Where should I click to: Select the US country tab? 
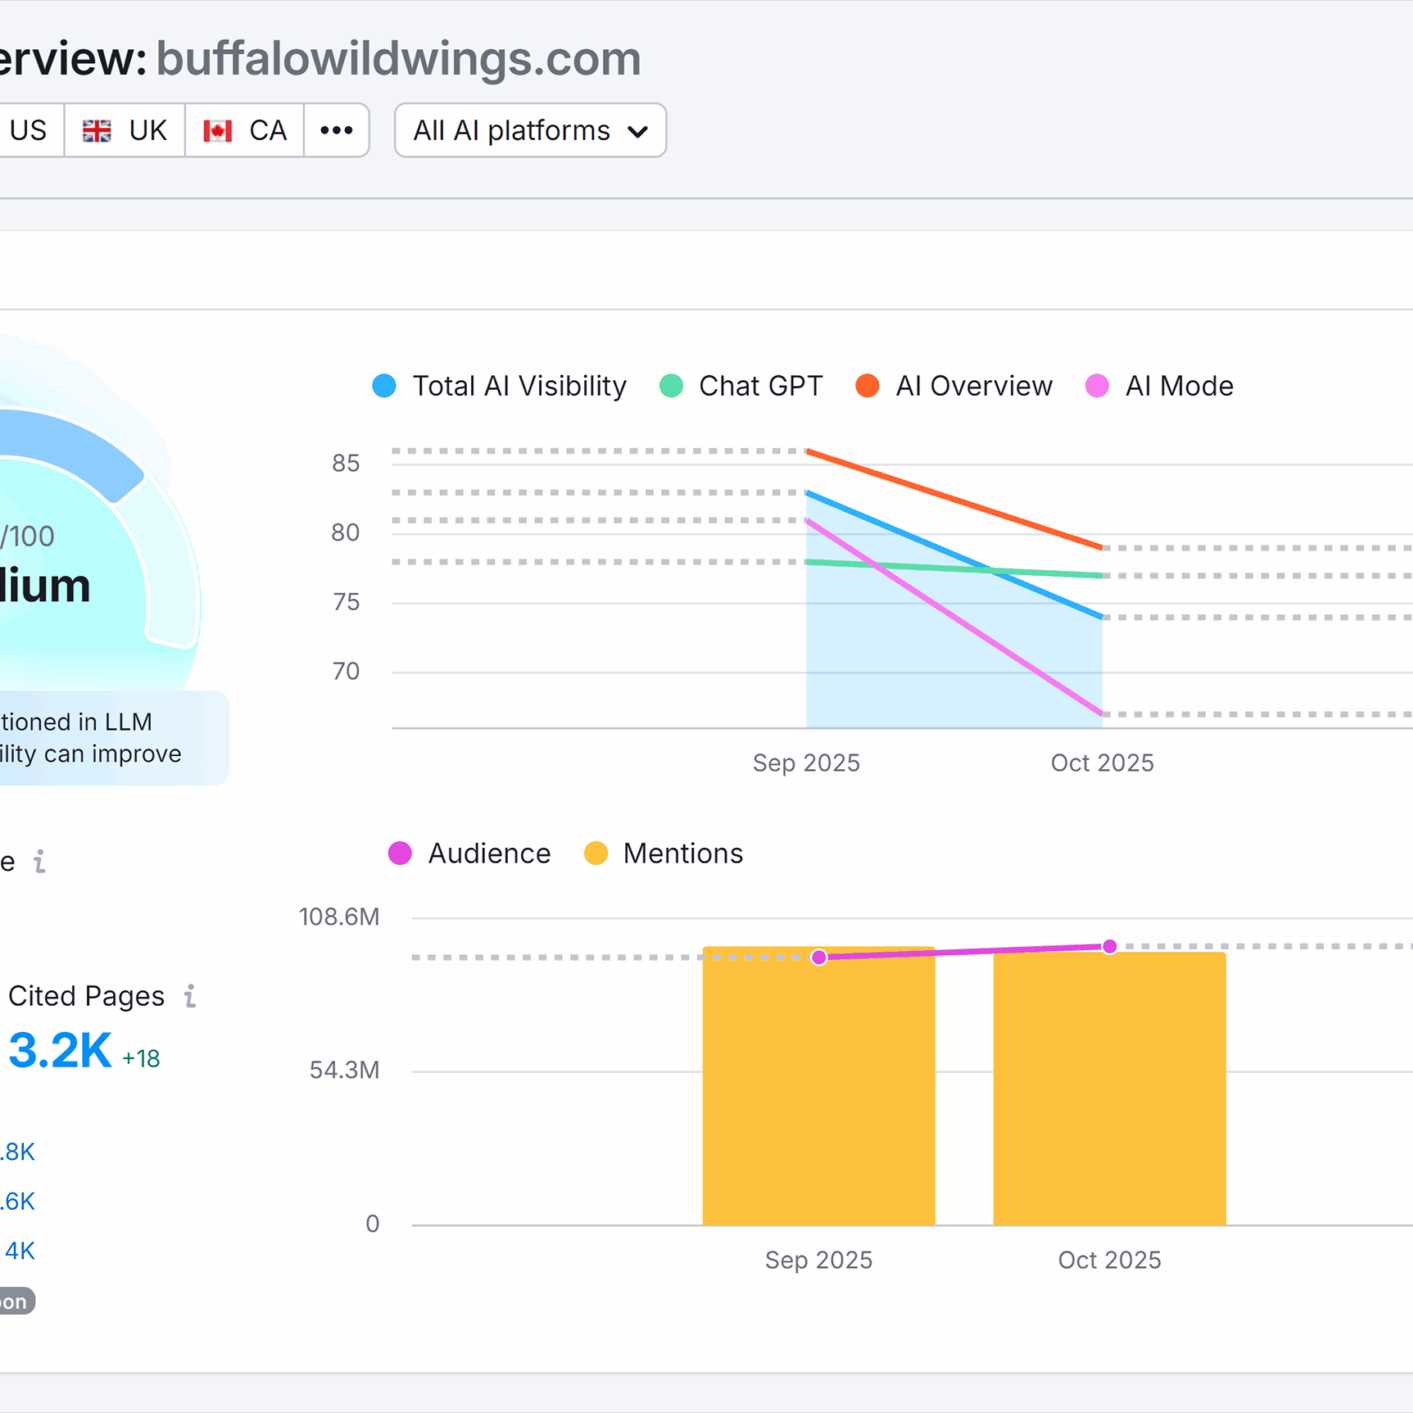pyautogui.click(x=28, y=131)
